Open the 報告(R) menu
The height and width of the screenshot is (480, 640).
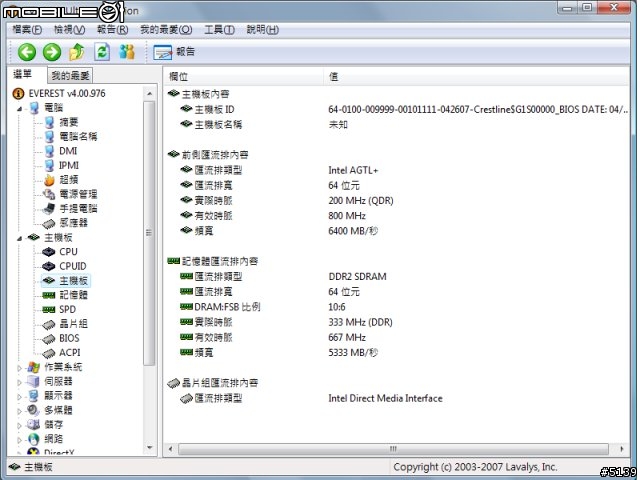[112, 29]
